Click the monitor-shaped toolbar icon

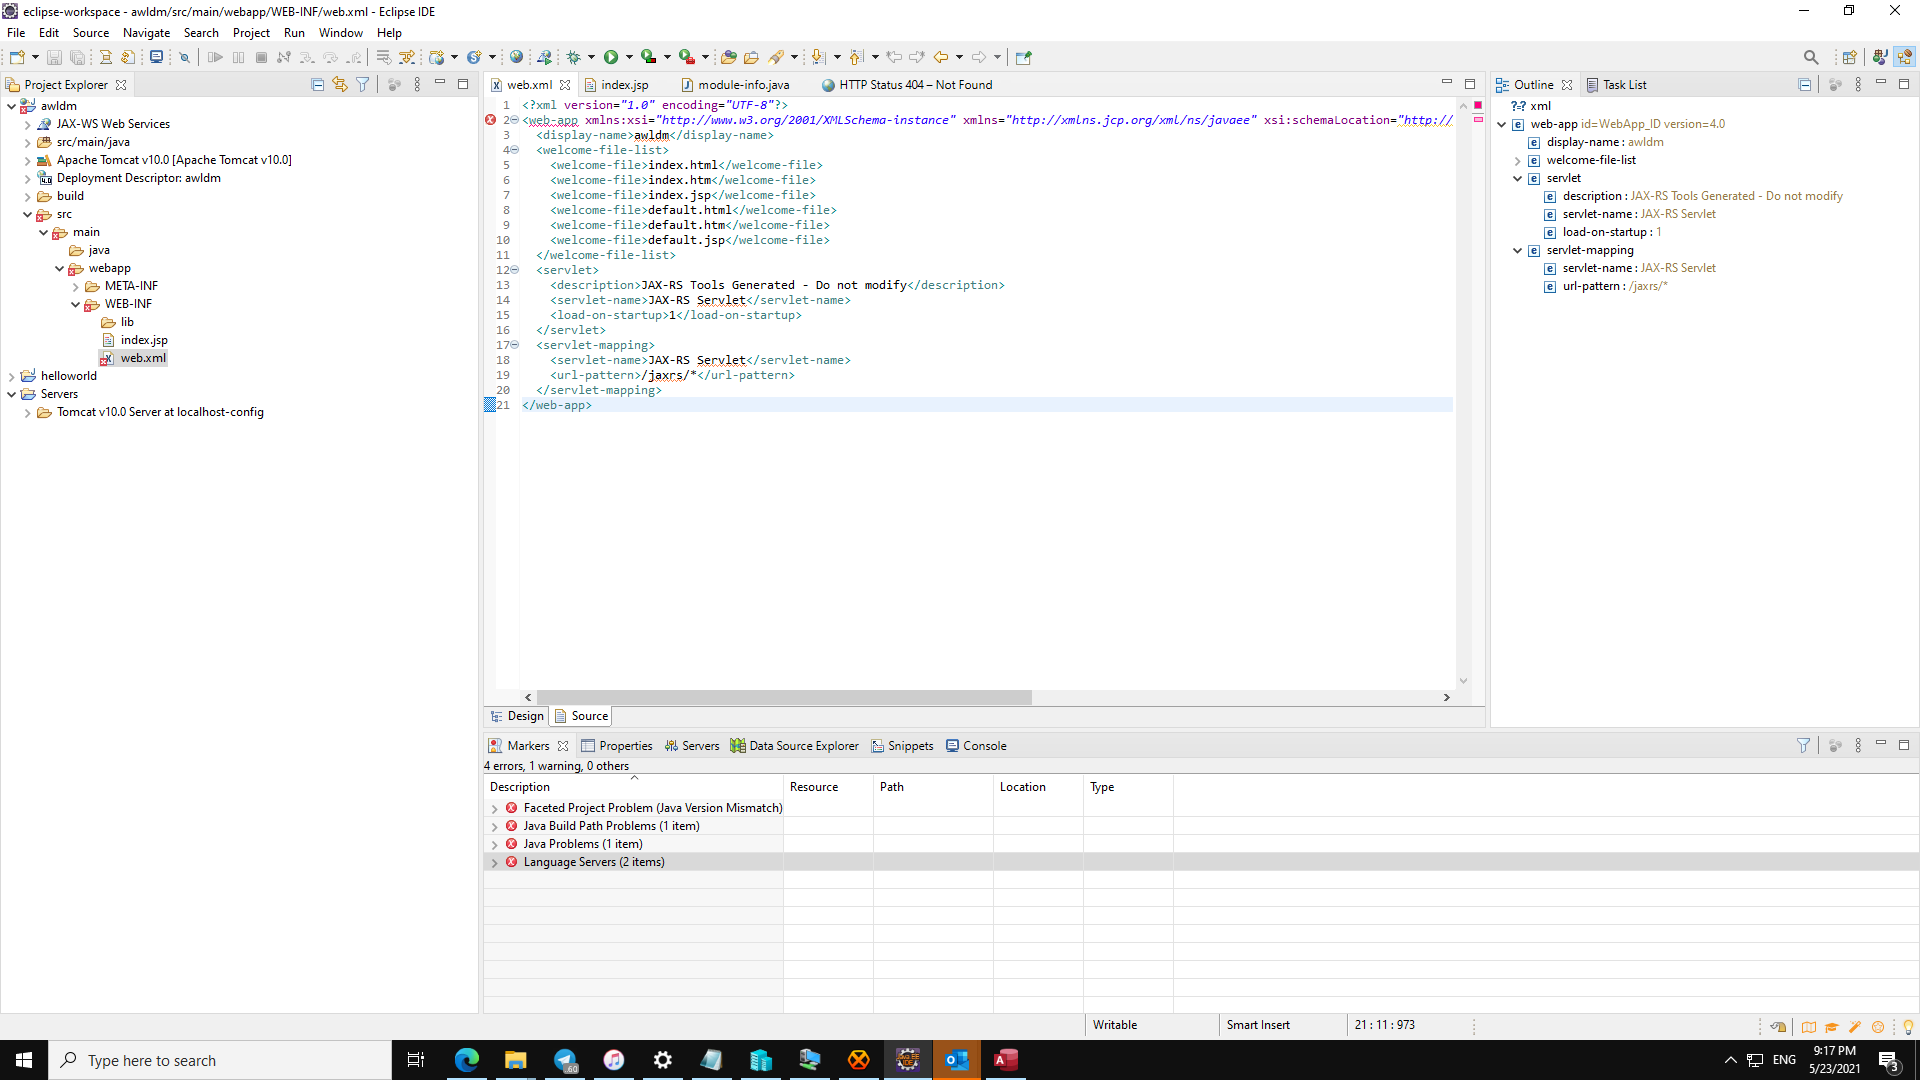pos(156,57)
